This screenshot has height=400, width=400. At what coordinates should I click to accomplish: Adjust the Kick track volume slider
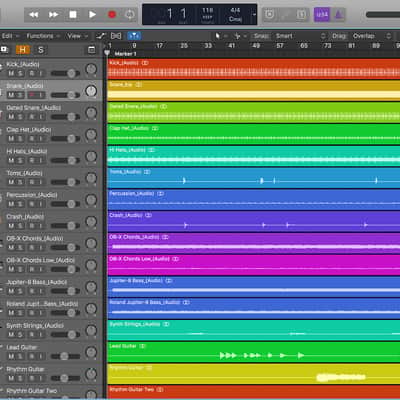coord(65,73)
